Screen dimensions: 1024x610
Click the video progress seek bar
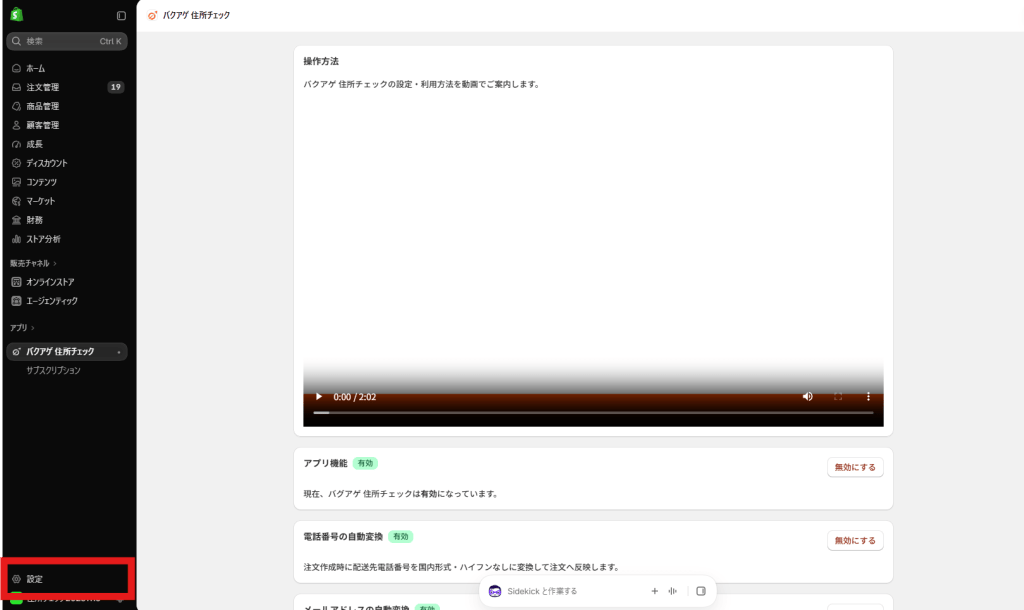point(593,413)
